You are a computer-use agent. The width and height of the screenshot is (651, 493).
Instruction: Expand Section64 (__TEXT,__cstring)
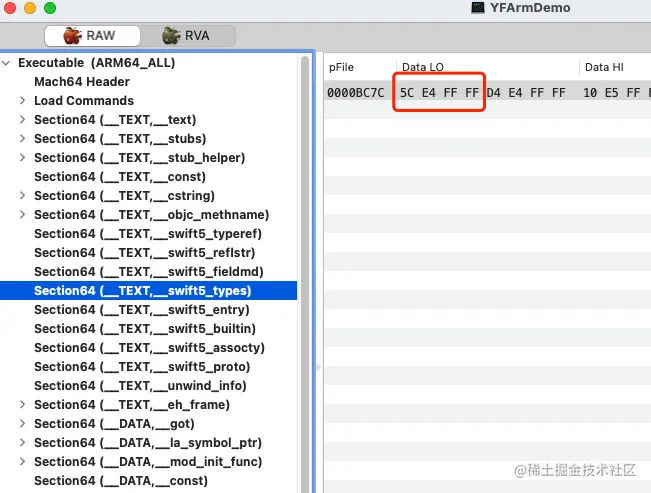(x=22, y=196)
